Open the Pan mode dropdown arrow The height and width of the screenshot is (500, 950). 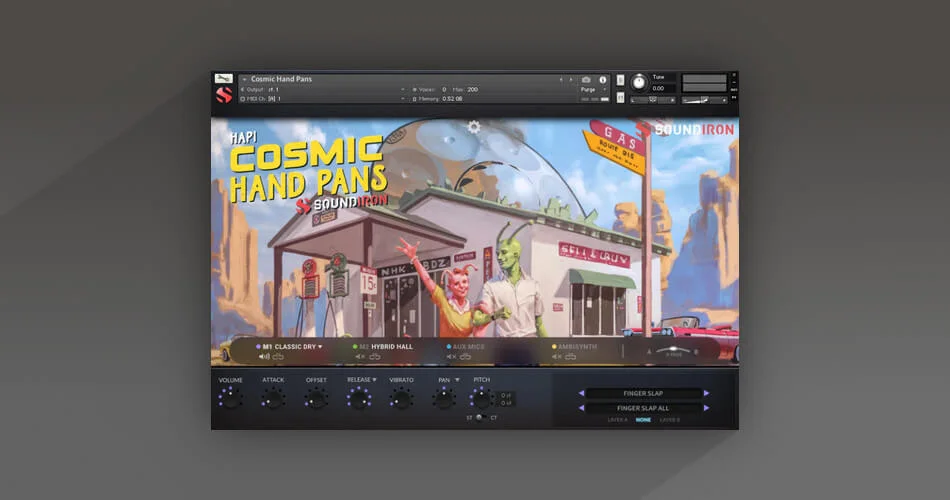(x=457, y=380)
